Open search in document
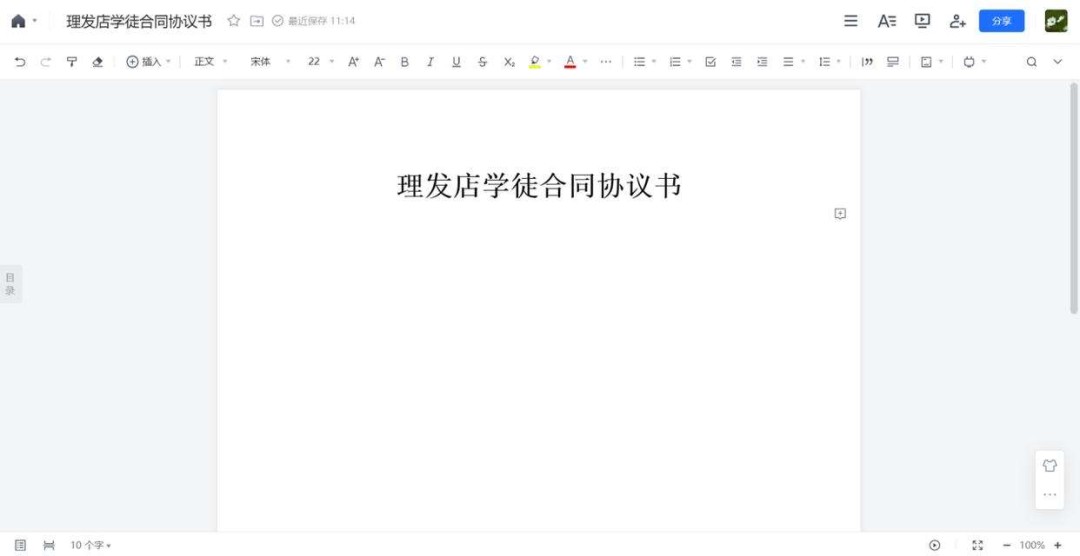 1031,62
